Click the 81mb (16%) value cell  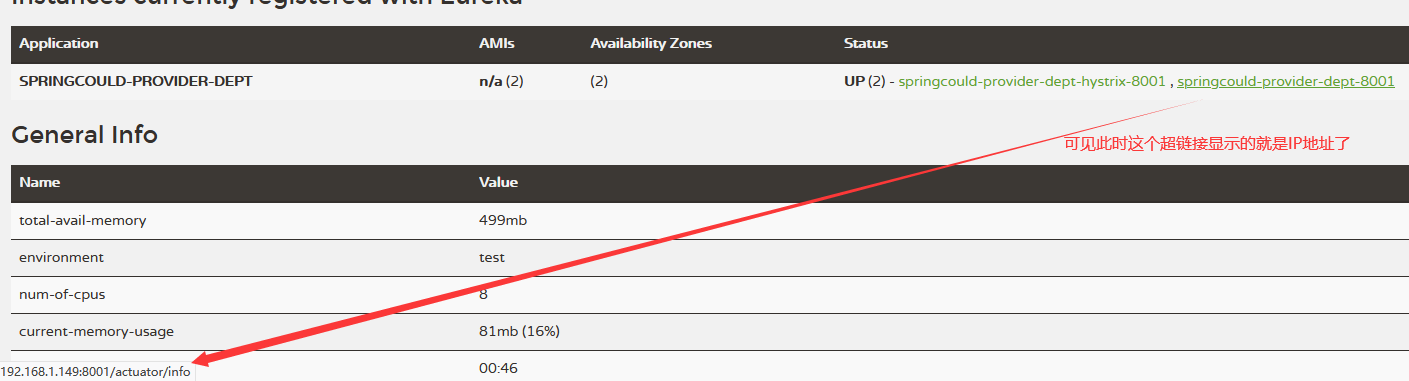click(x=519, y=331)
